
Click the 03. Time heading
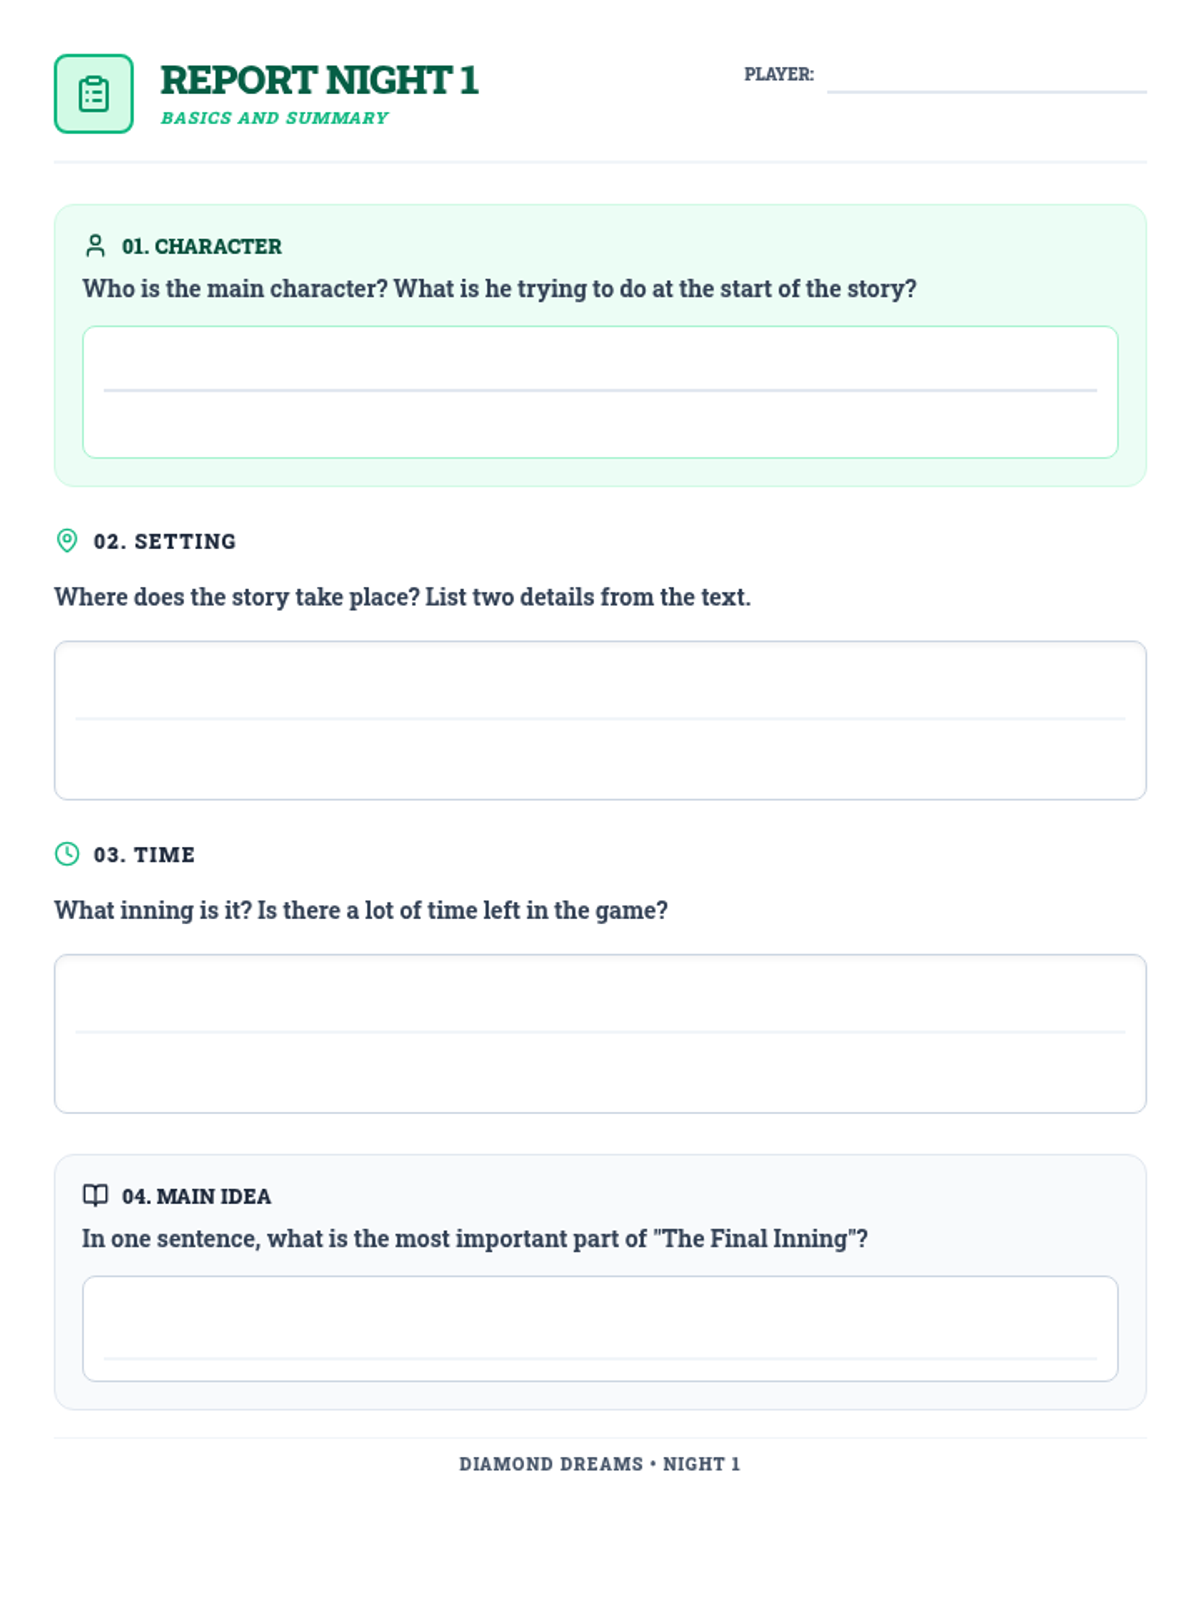click(144, 854)
